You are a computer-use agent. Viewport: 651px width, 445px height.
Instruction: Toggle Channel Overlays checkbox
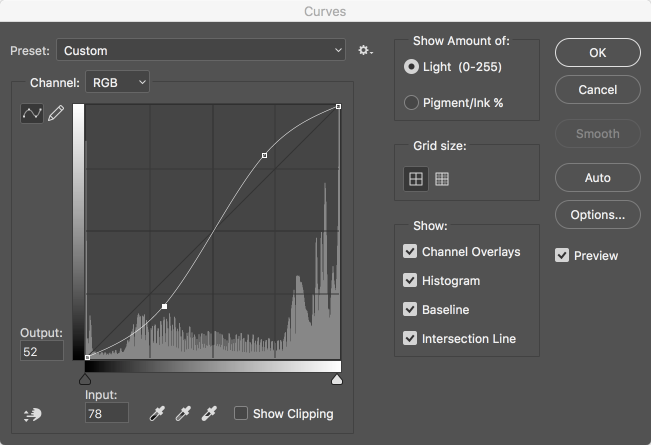410,251
